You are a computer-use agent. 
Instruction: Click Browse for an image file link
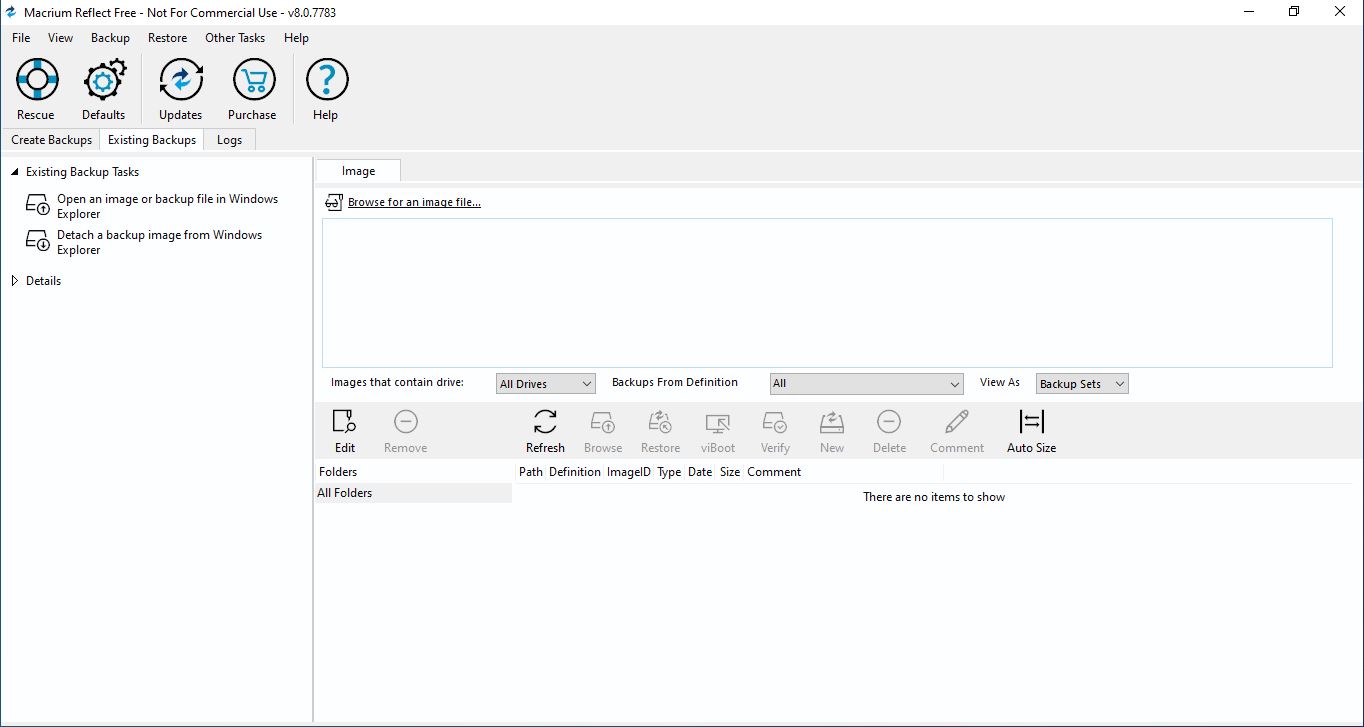pos(414,202)
